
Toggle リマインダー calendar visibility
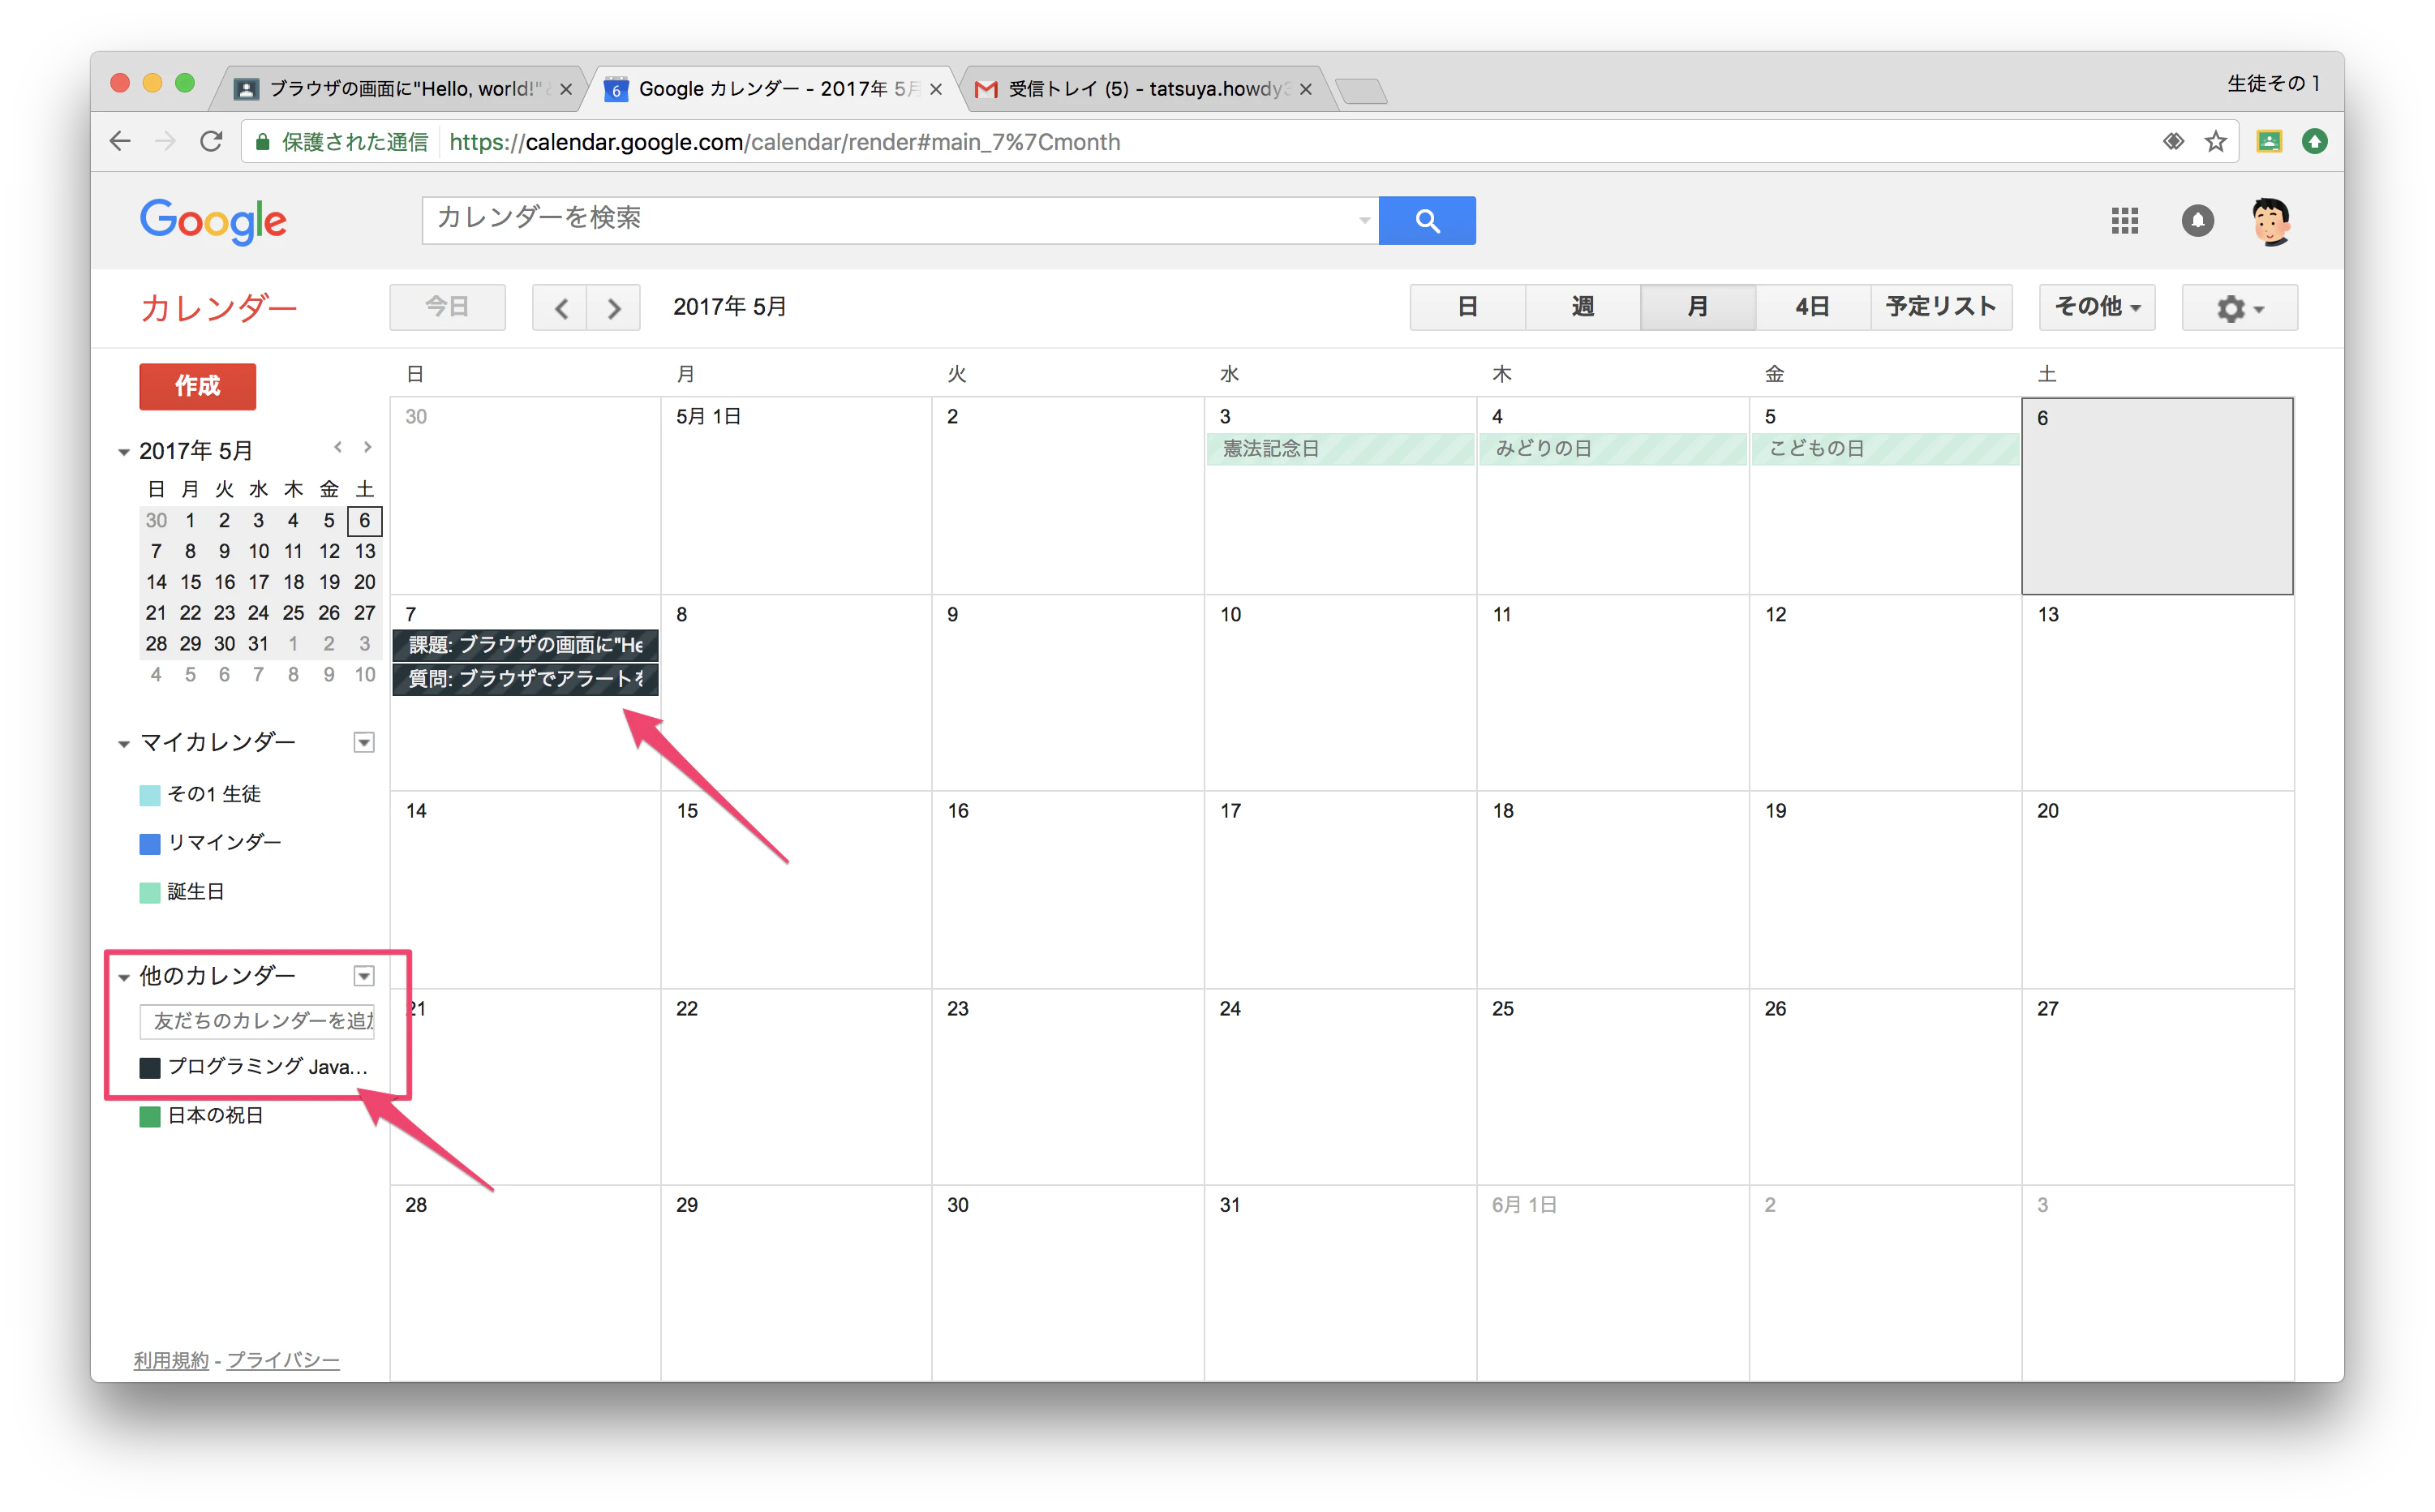pos(150,844)
